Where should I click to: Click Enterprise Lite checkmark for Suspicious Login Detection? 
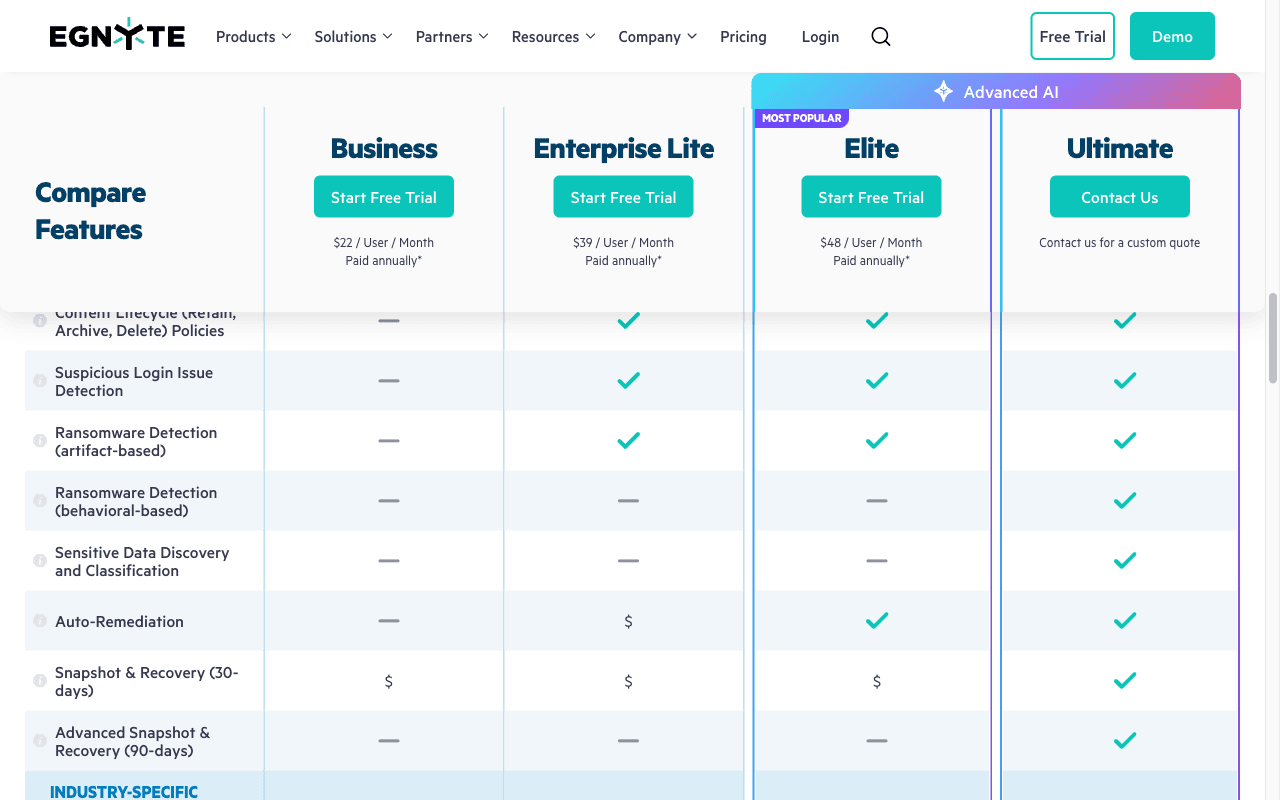point(628,381)
